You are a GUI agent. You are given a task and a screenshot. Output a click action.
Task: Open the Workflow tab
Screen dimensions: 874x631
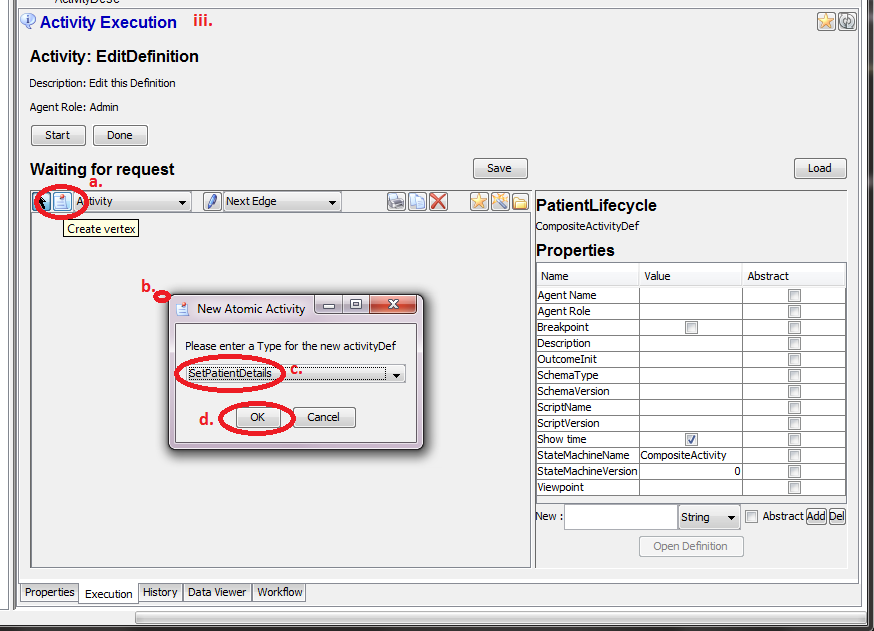pyautogui.click(x=280, y=592)
